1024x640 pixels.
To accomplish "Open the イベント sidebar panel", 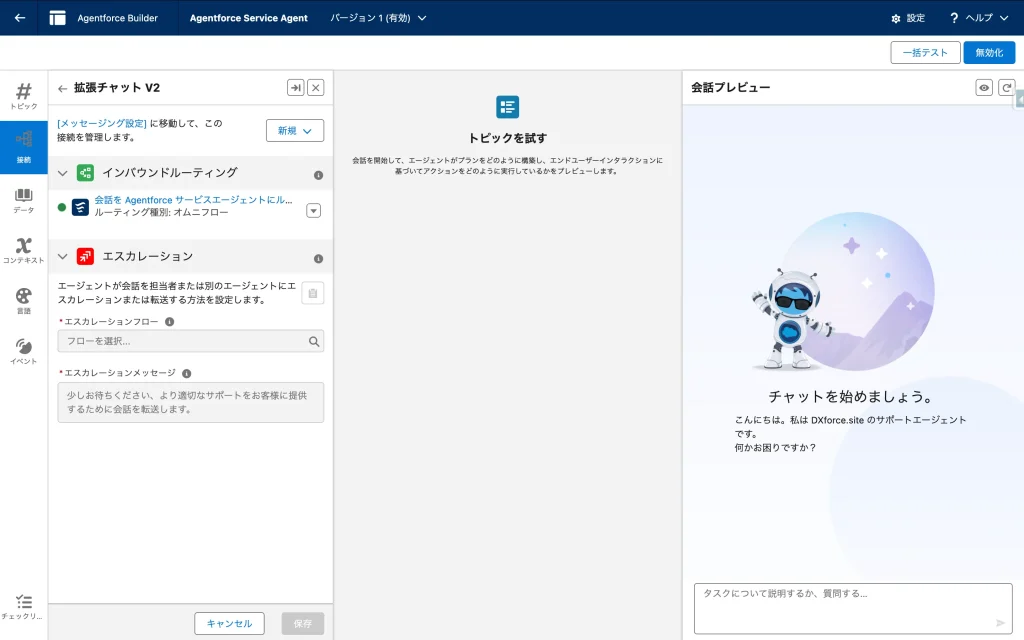I will click(24, 352).
